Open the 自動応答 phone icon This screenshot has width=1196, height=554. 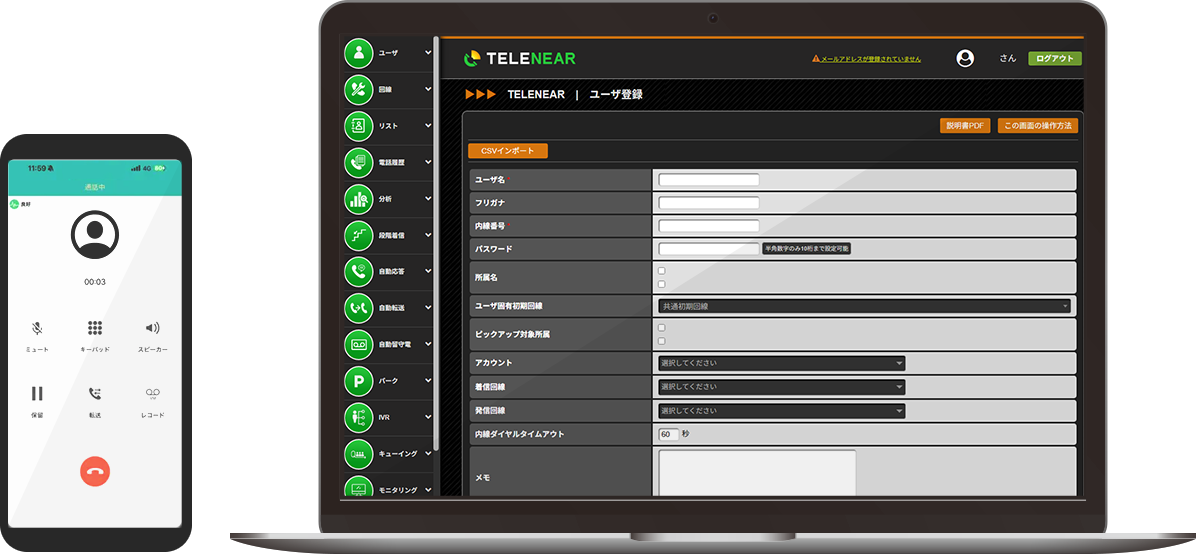click(x=358, y=271)
